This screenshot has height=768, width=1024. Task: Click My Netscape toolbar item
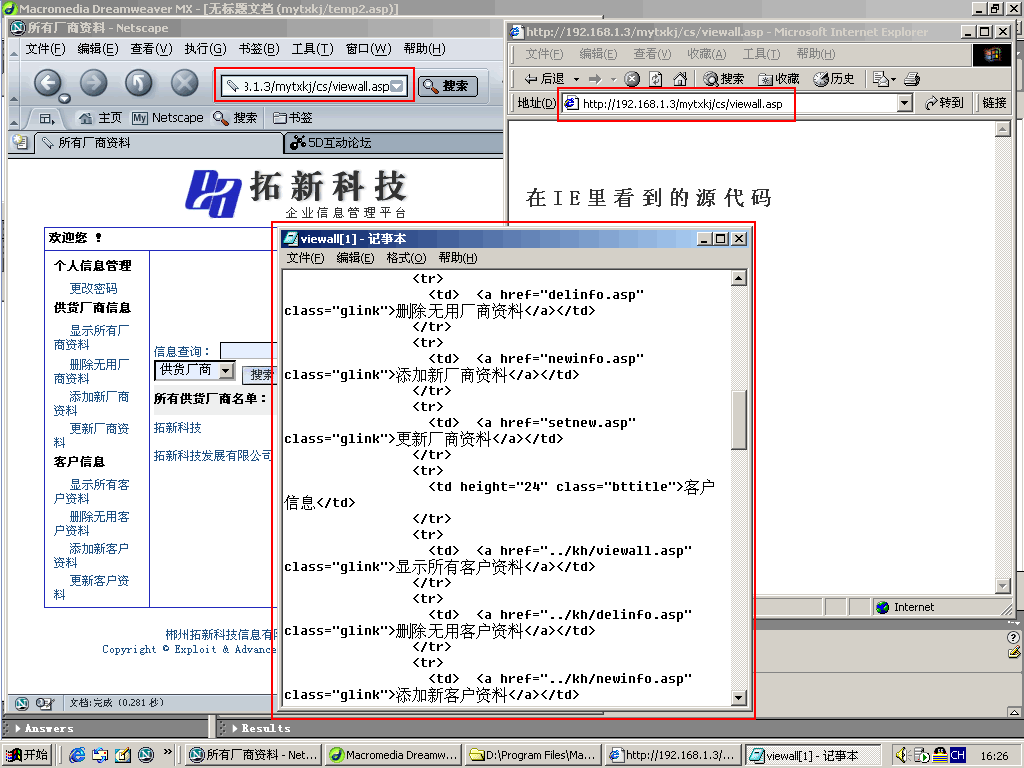click(x=168, y=118)
